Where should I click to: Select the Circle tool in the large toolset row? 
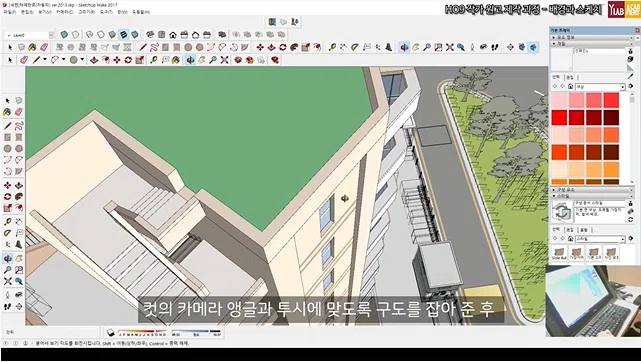pos(188,47)
